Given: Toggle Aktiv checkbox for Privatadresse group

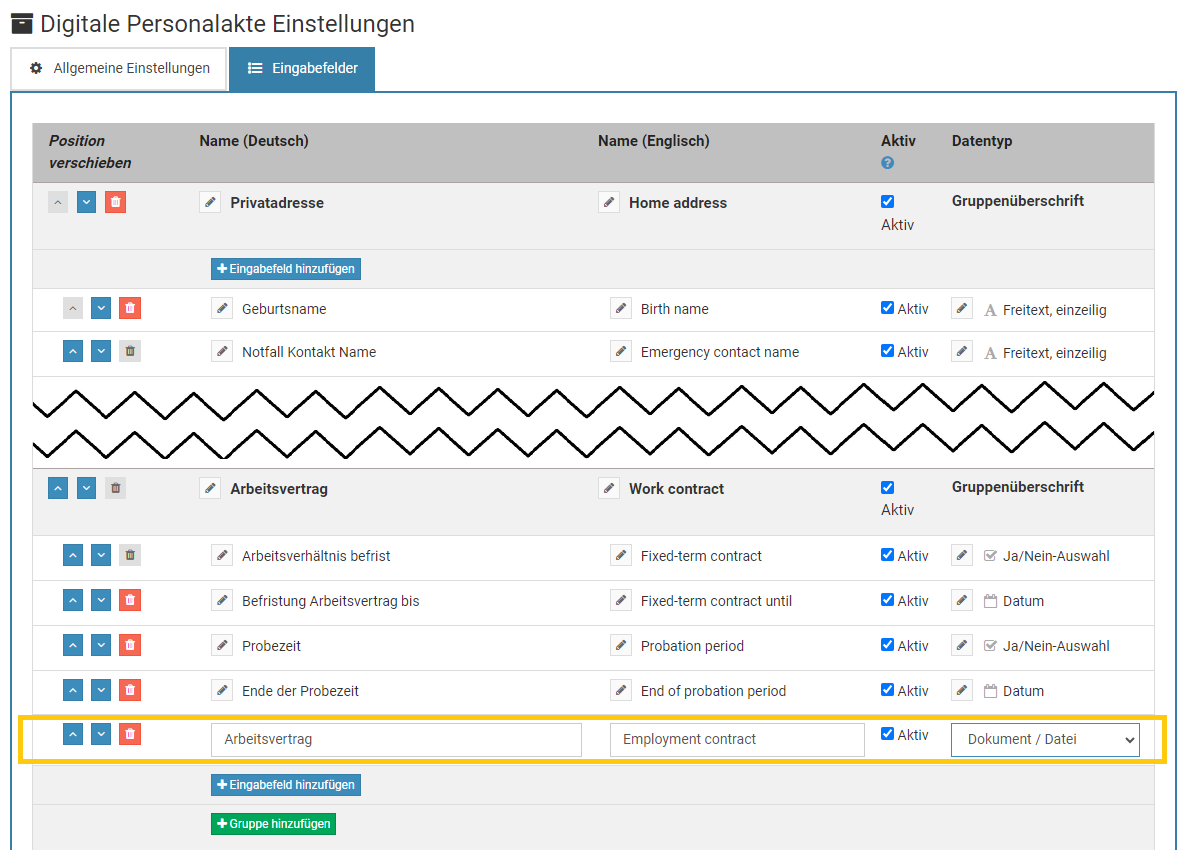Looking at the screenshot, I should [x=887, y=201].
